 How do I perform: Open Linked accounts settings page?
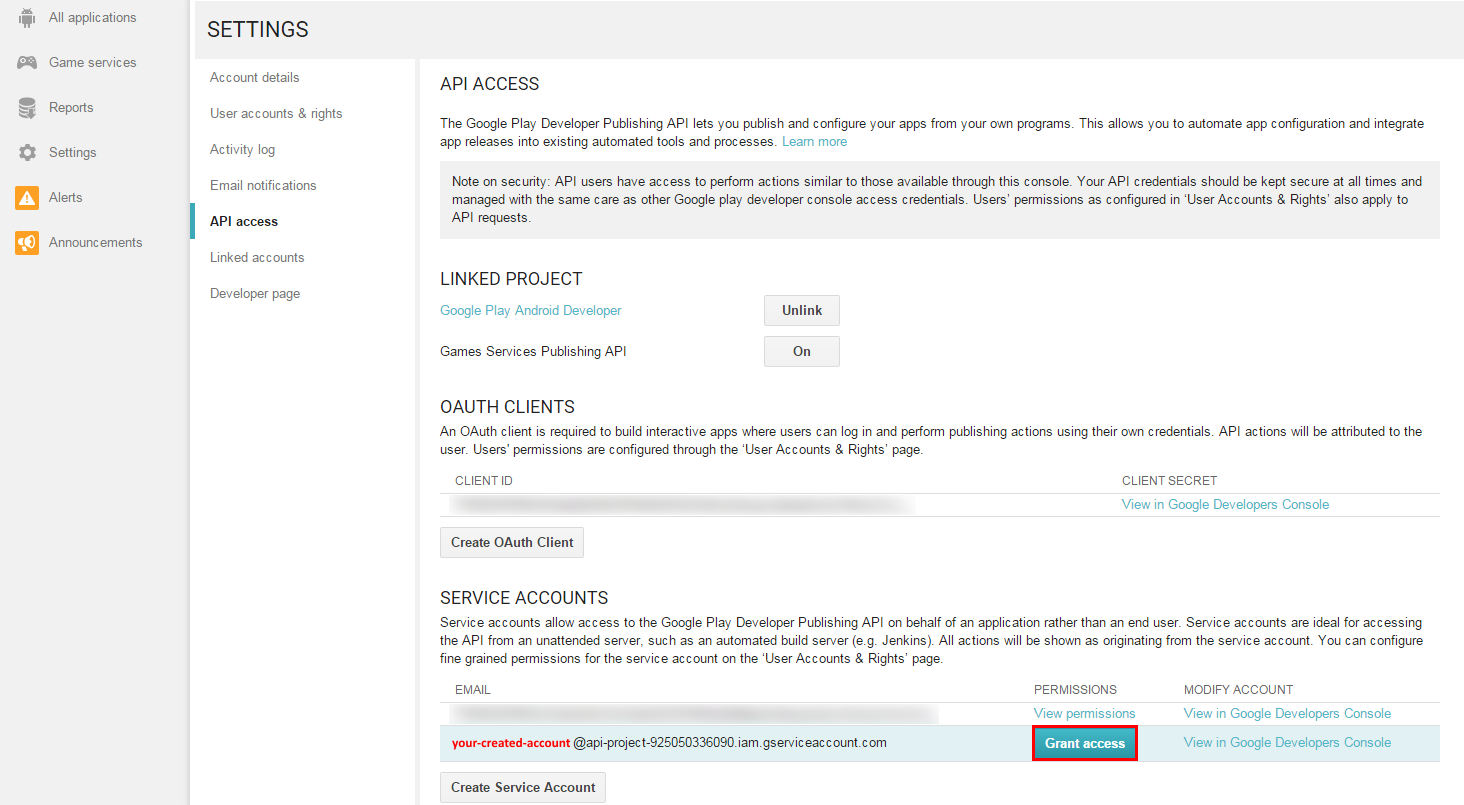click(x=257, y=257)
